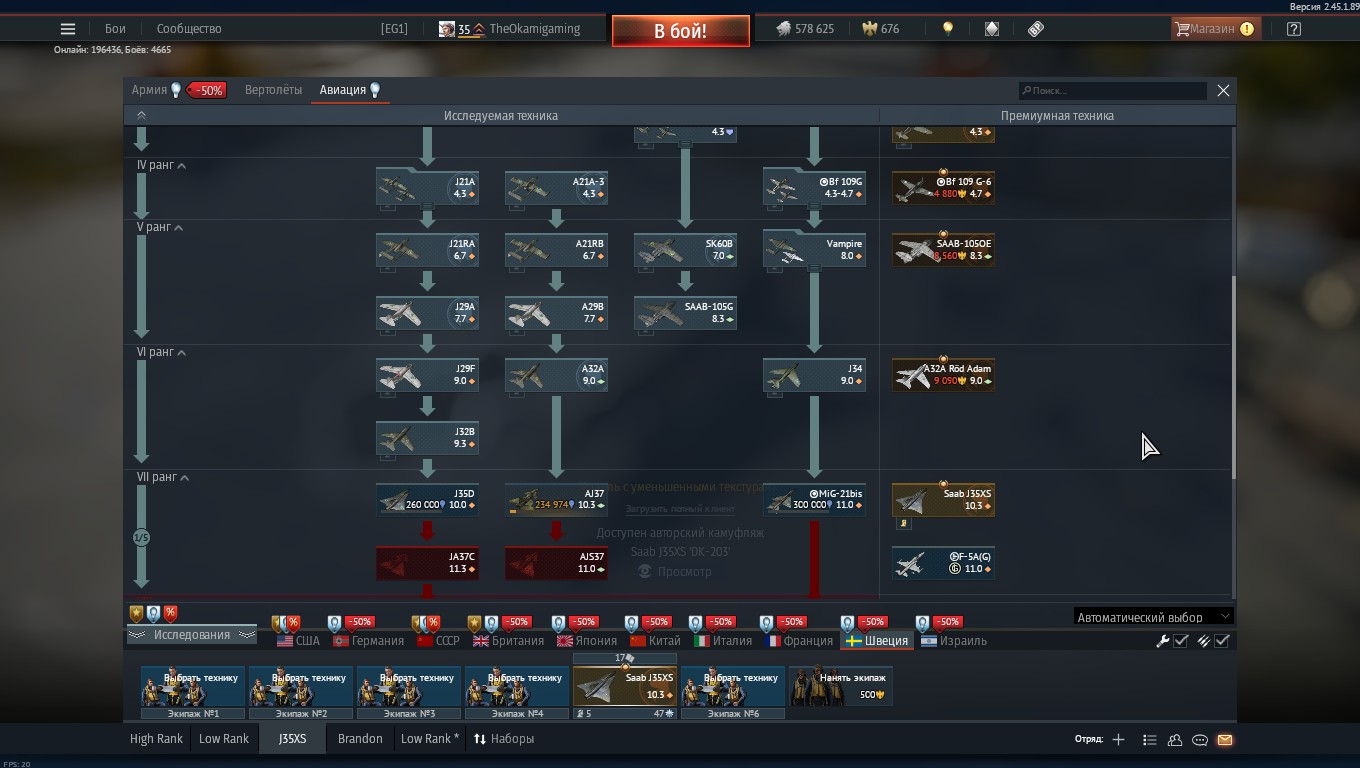This screenshot has width=1360, height=768.
Task: Open the Сообщество menu
Action: coord(189,29)
